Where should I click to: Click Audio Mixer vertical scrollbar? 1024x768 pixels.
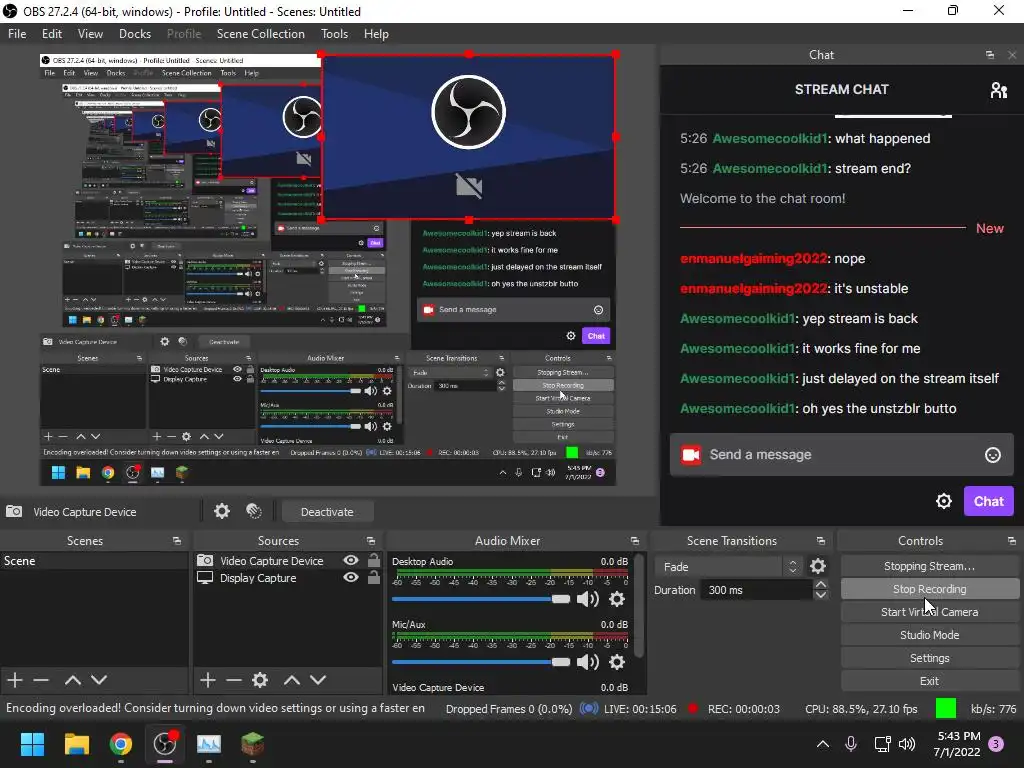click(x=639, y=605)
